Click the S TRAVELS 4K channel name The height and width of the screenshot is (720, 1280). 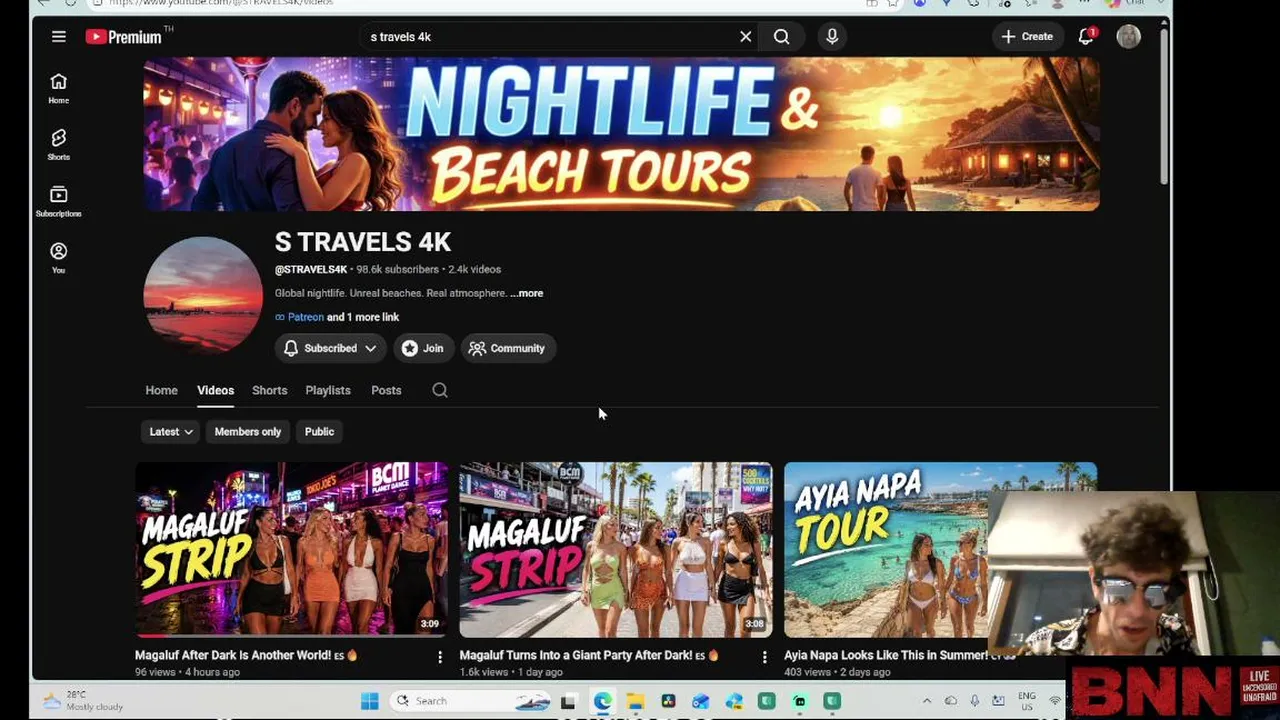[x=363, y=242]
